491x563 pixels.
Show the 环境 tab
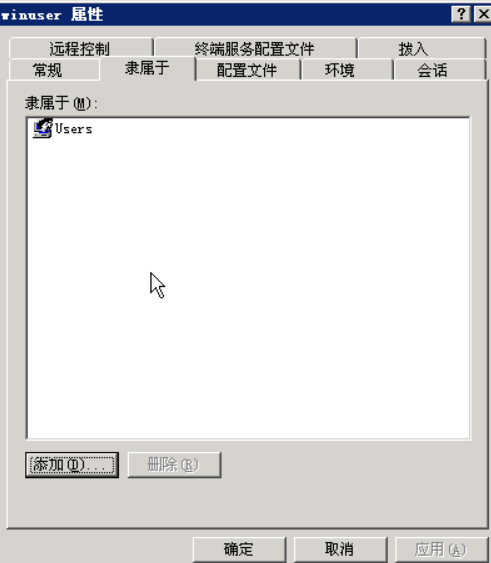(x=340, y=70)
